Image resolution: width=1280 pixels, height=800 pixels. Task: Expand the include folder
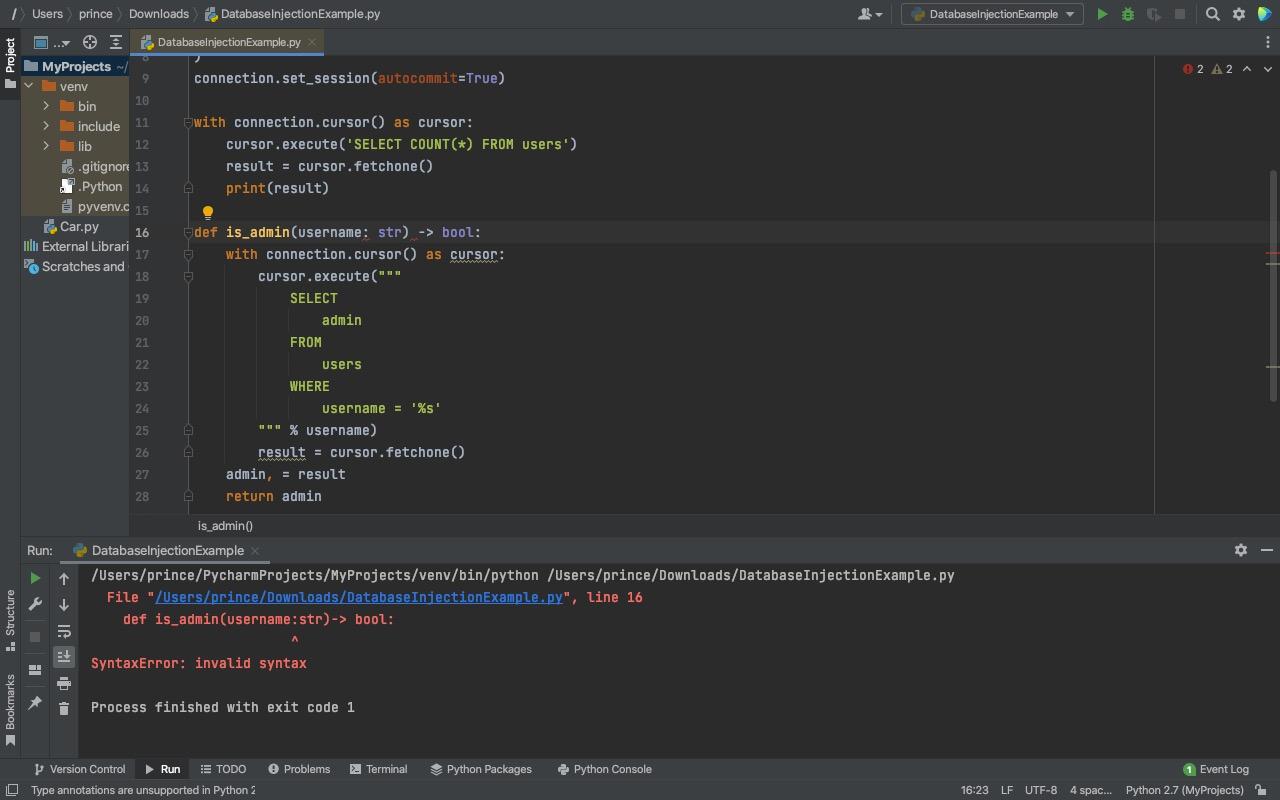coord(46,126)
